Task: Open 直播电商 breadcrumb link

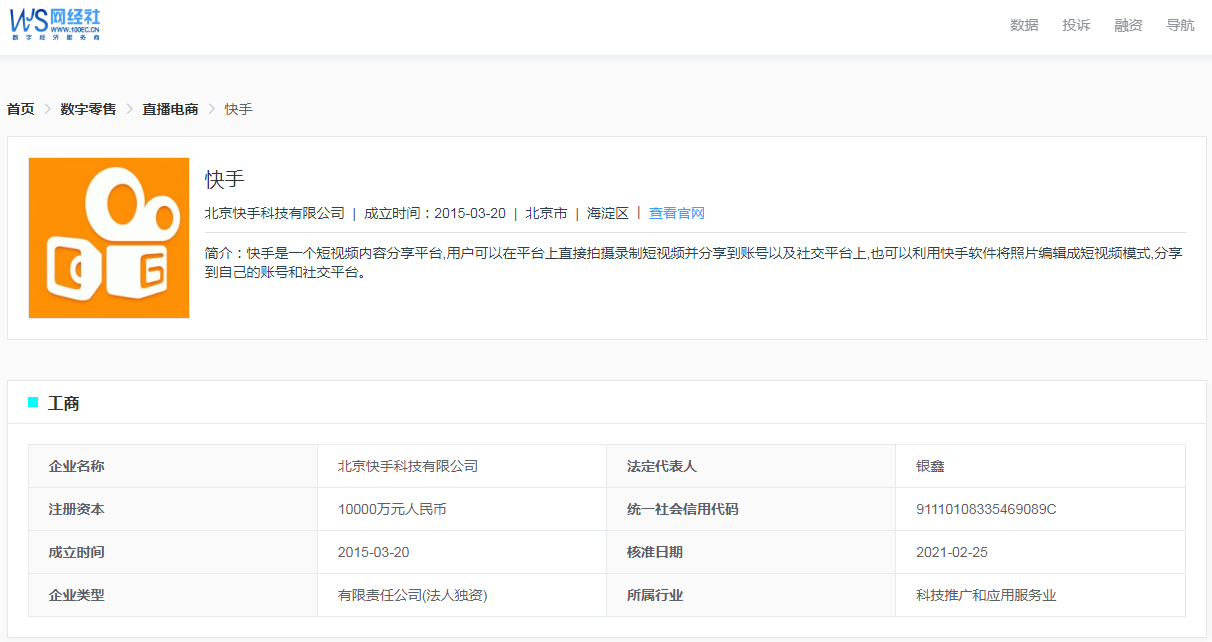Action: click(170, 109)
